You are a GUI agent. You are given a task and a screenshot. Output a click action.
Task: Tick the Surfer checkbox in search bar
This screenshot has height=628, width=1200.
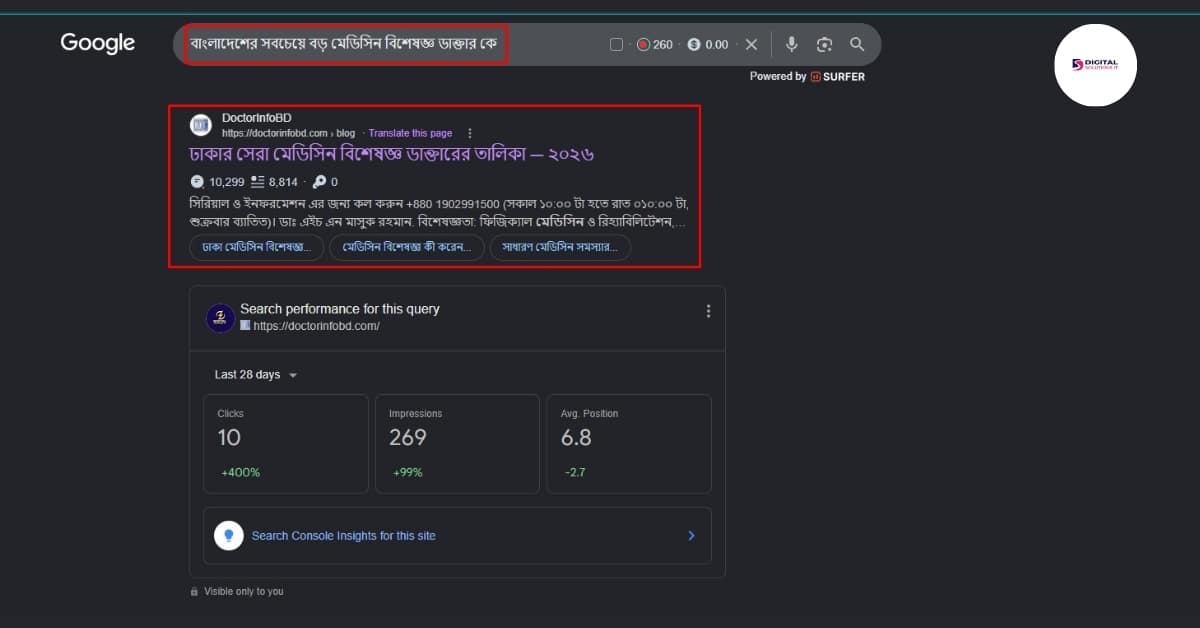click(x=616, y=45)
